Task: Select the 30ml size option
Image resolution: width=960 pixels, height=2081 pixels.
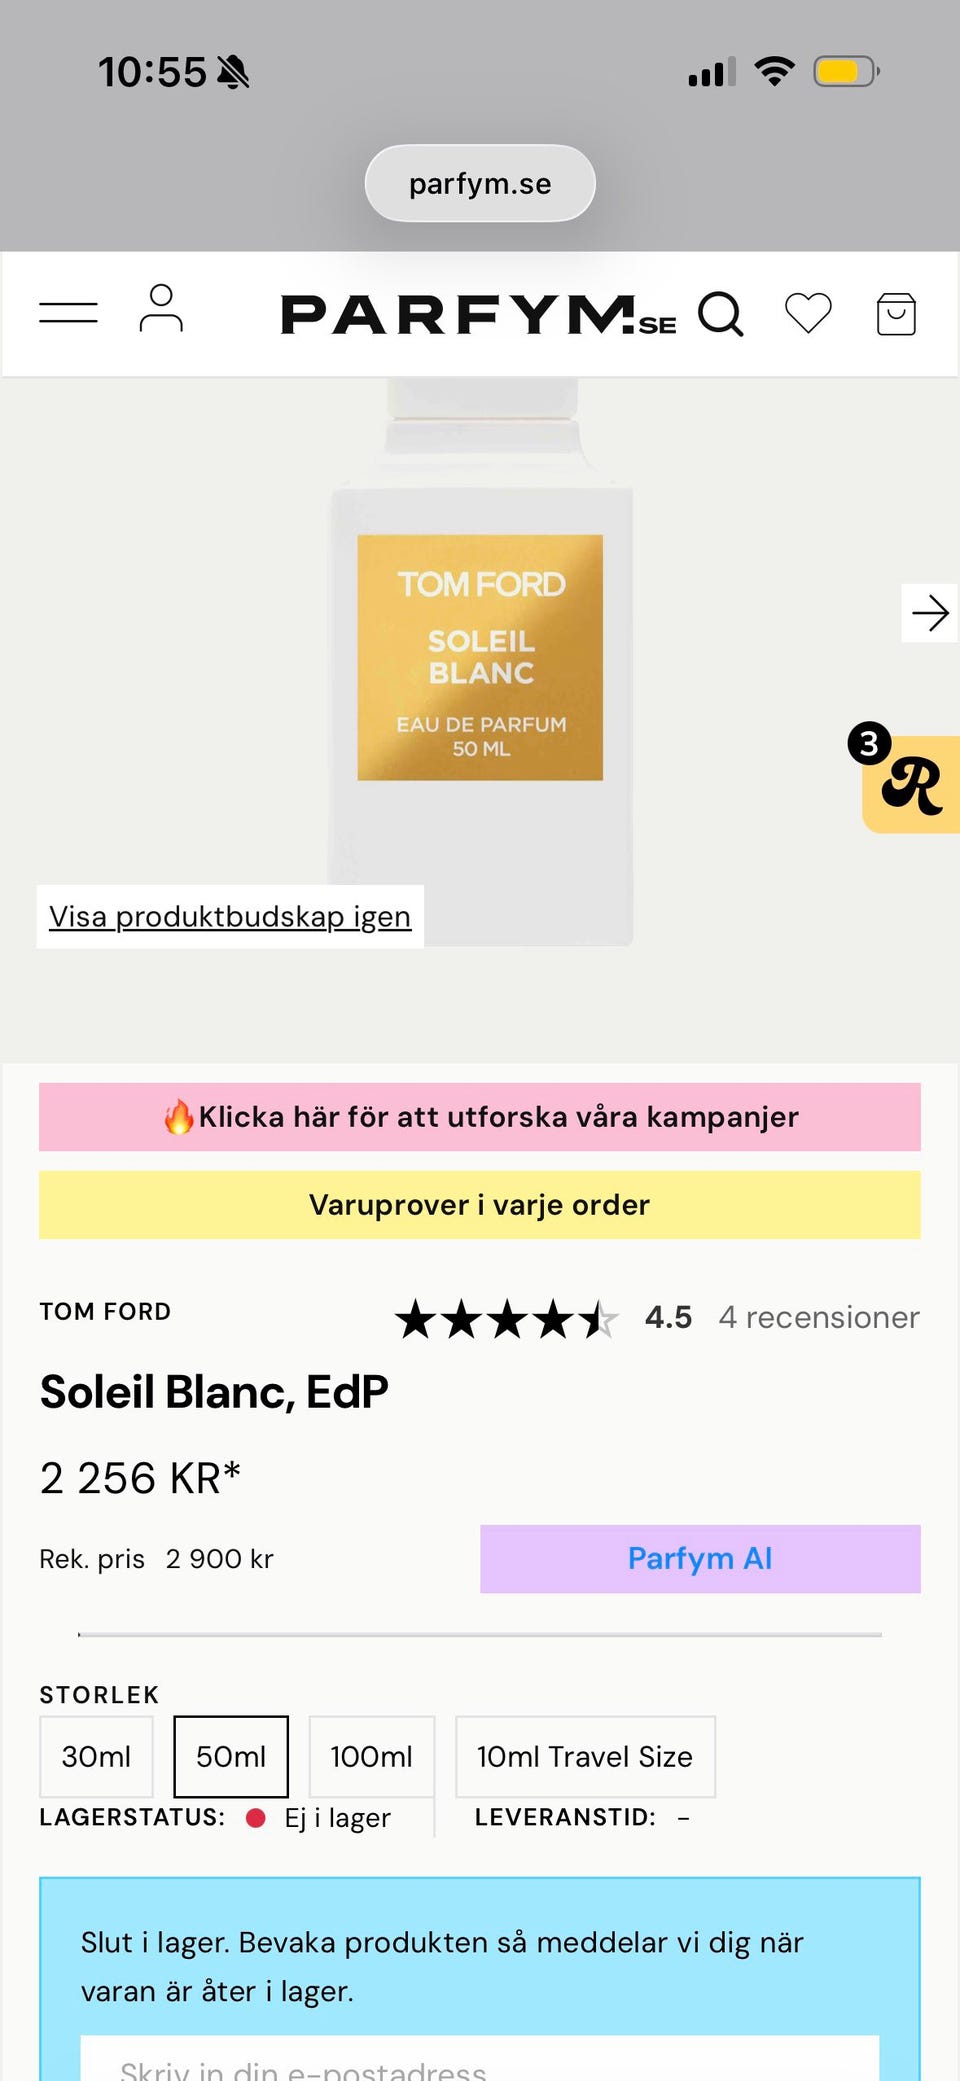Action: 96,1756
